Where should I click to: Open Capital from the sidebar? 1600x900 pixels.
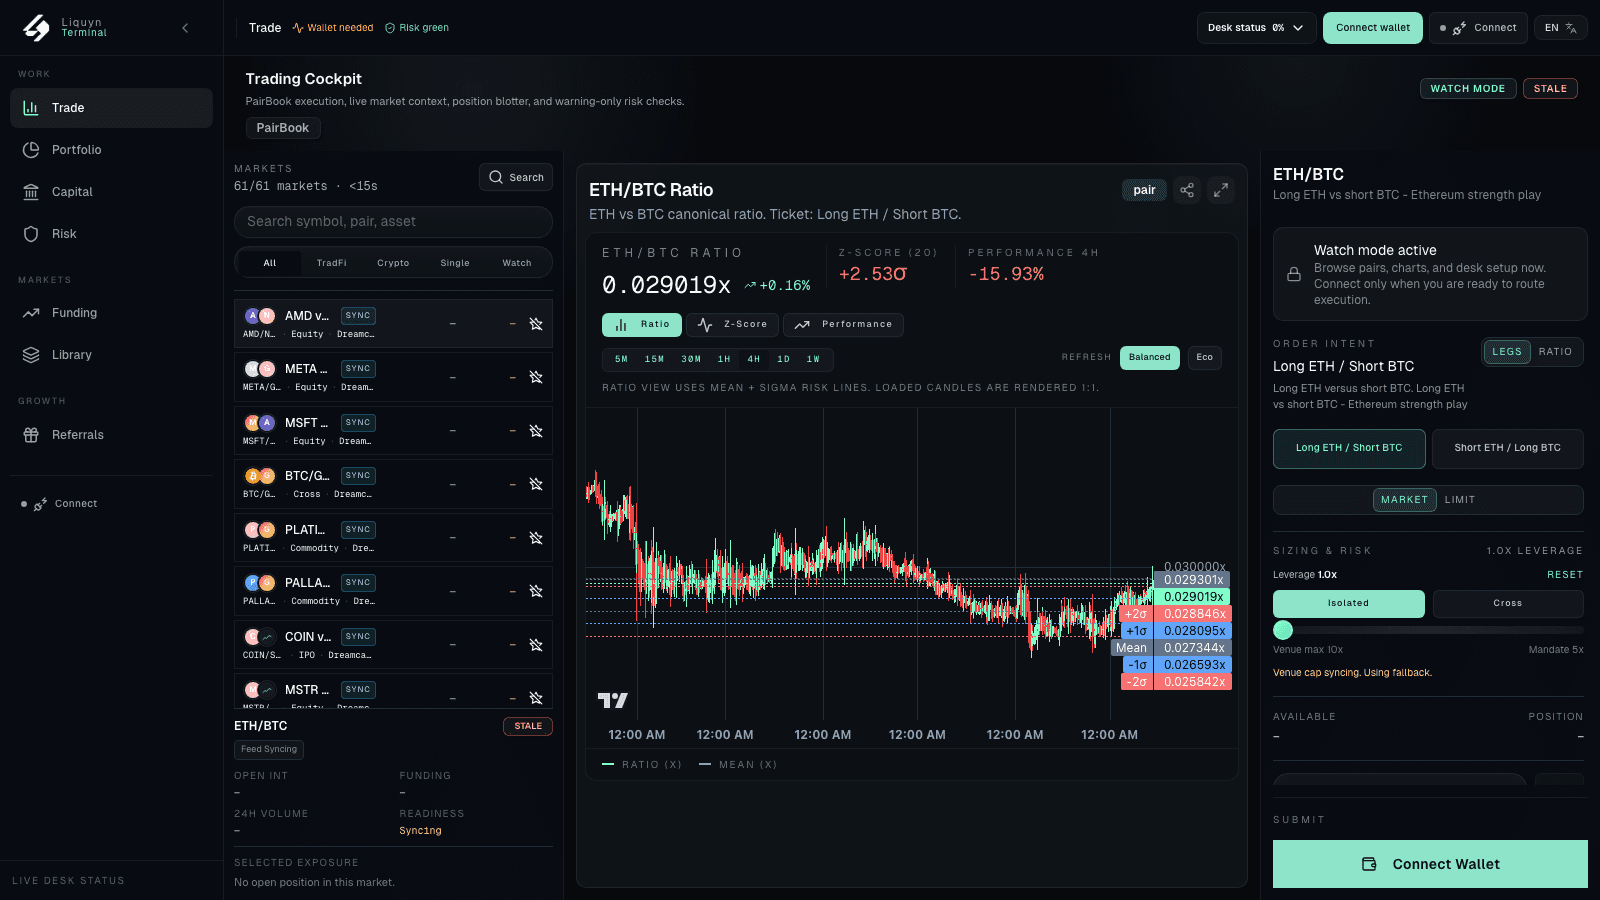tap(111, 192)
